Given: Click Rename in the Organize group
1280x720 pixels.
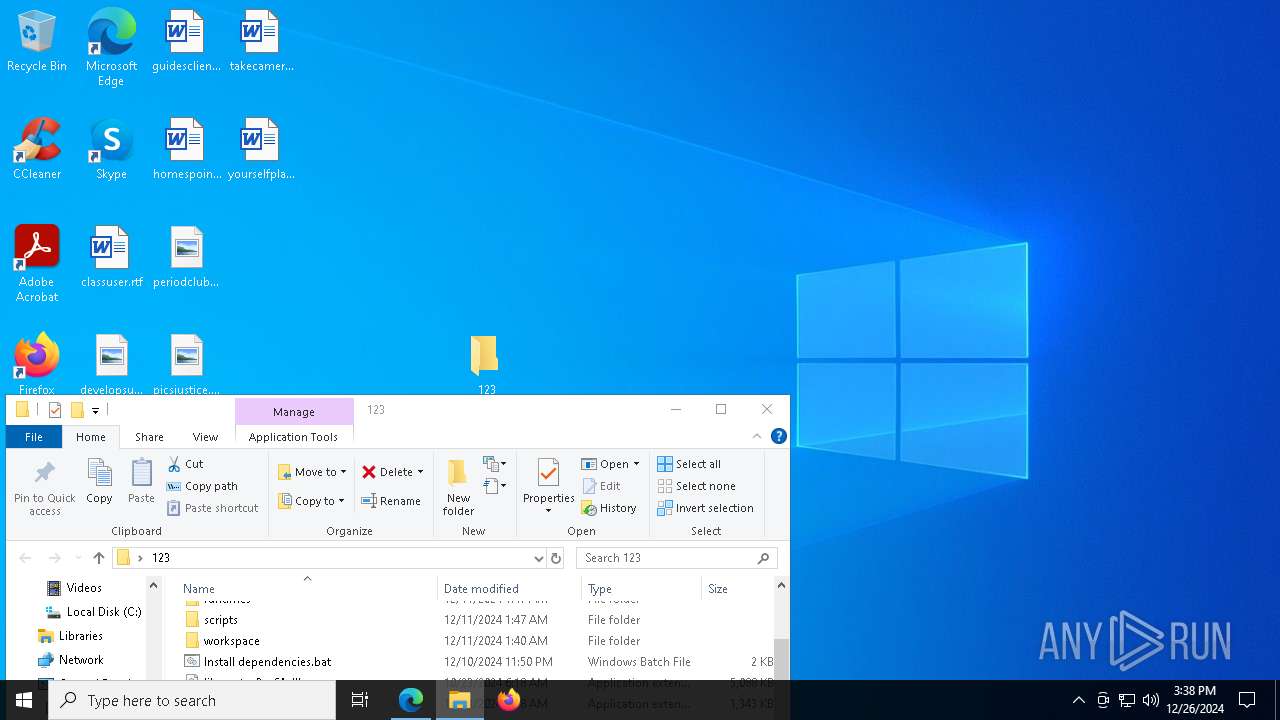Looking at the screenshot, I should pos(390,501).
